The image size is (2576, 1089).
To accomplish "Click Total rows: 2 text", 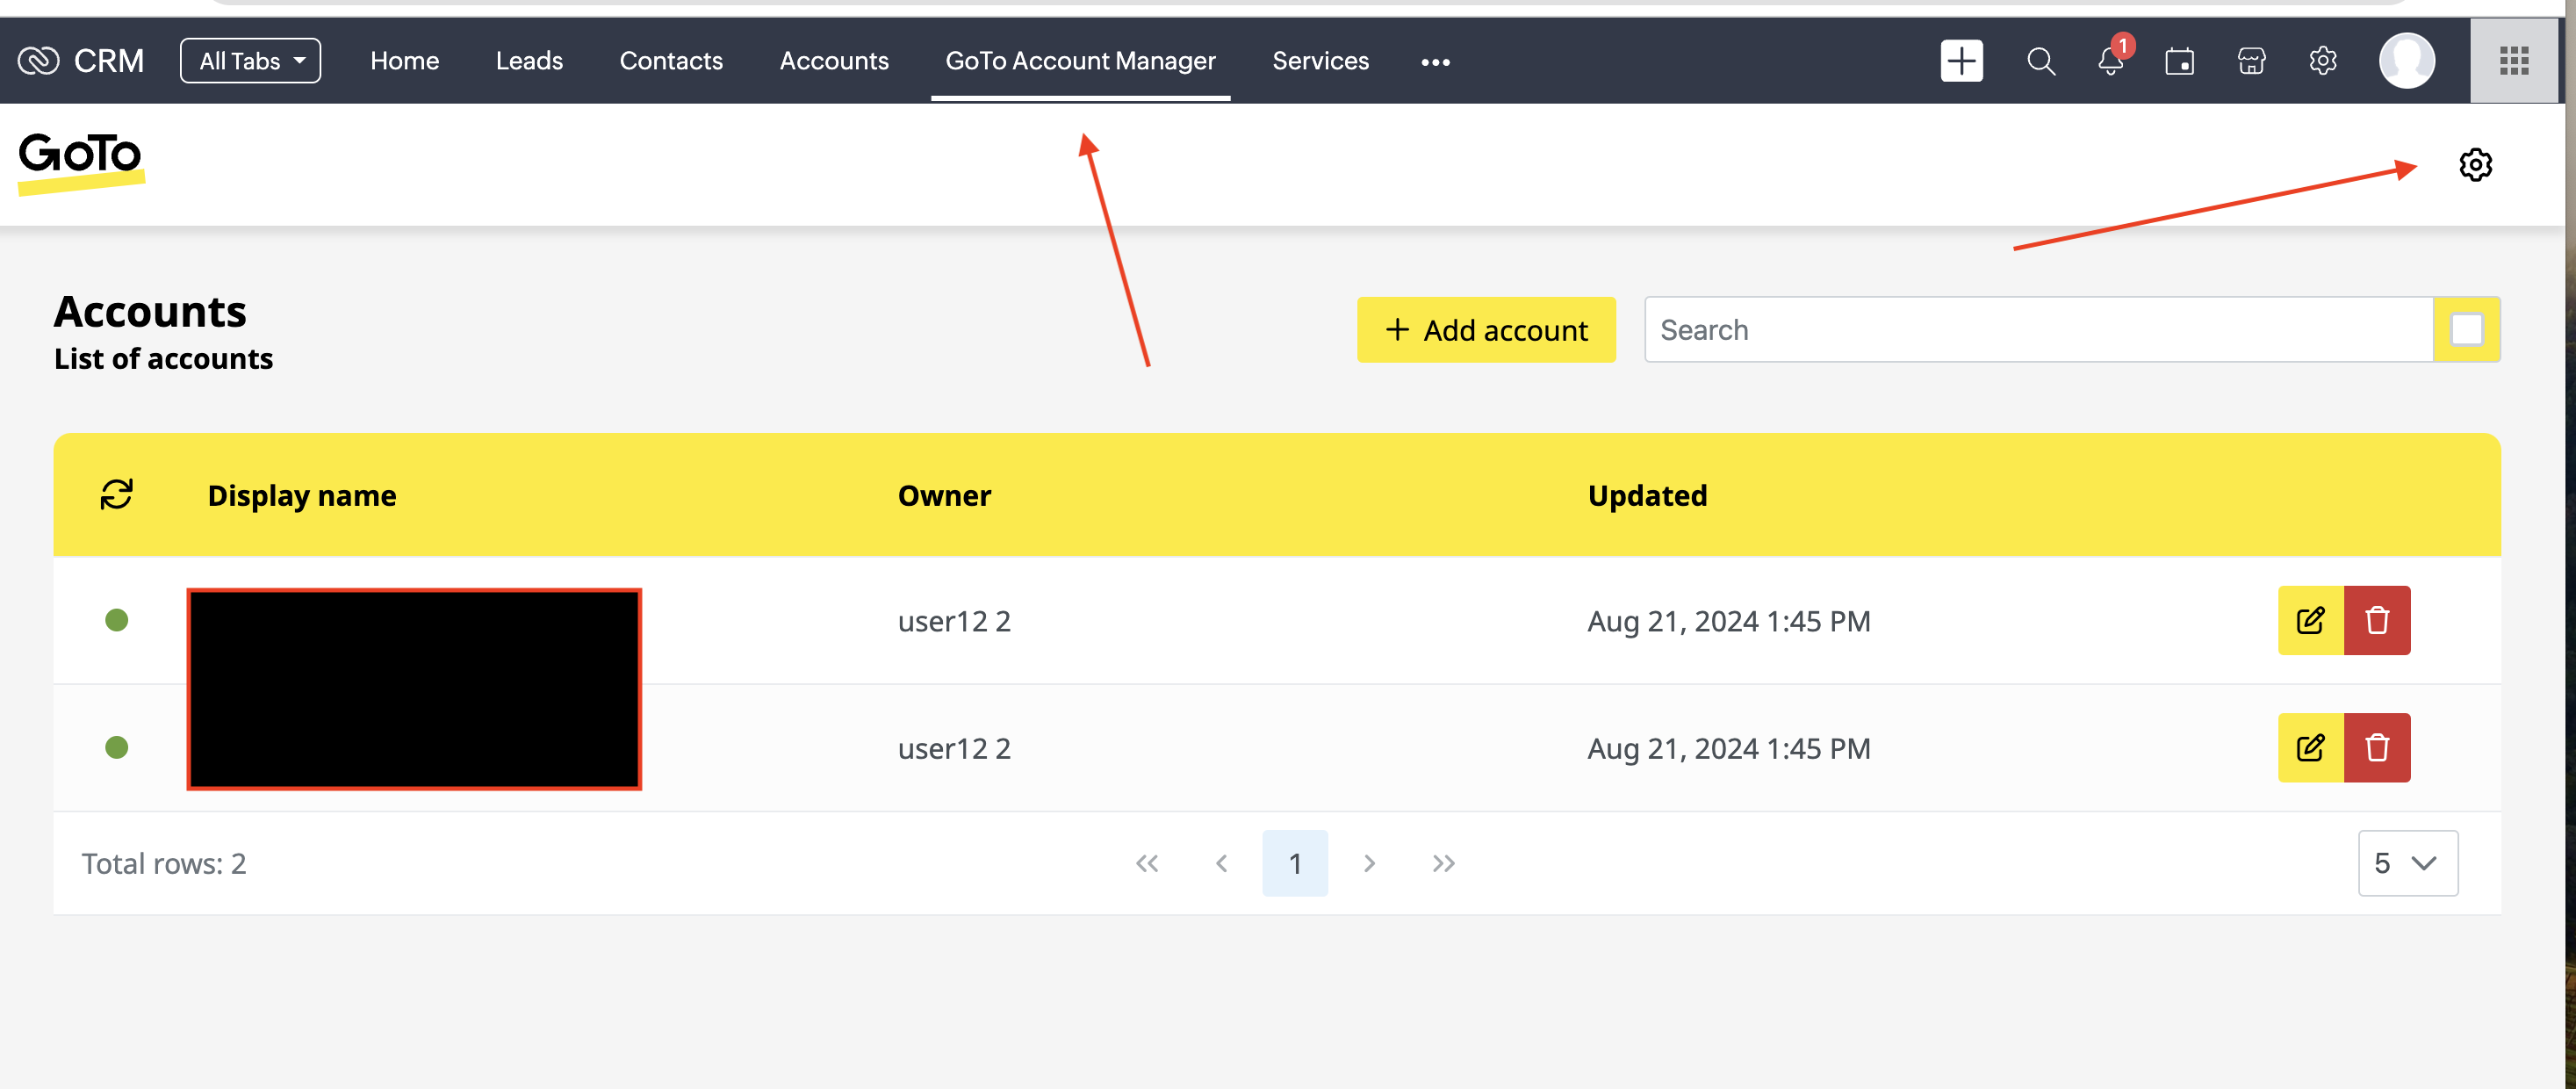I will [164, 864].
